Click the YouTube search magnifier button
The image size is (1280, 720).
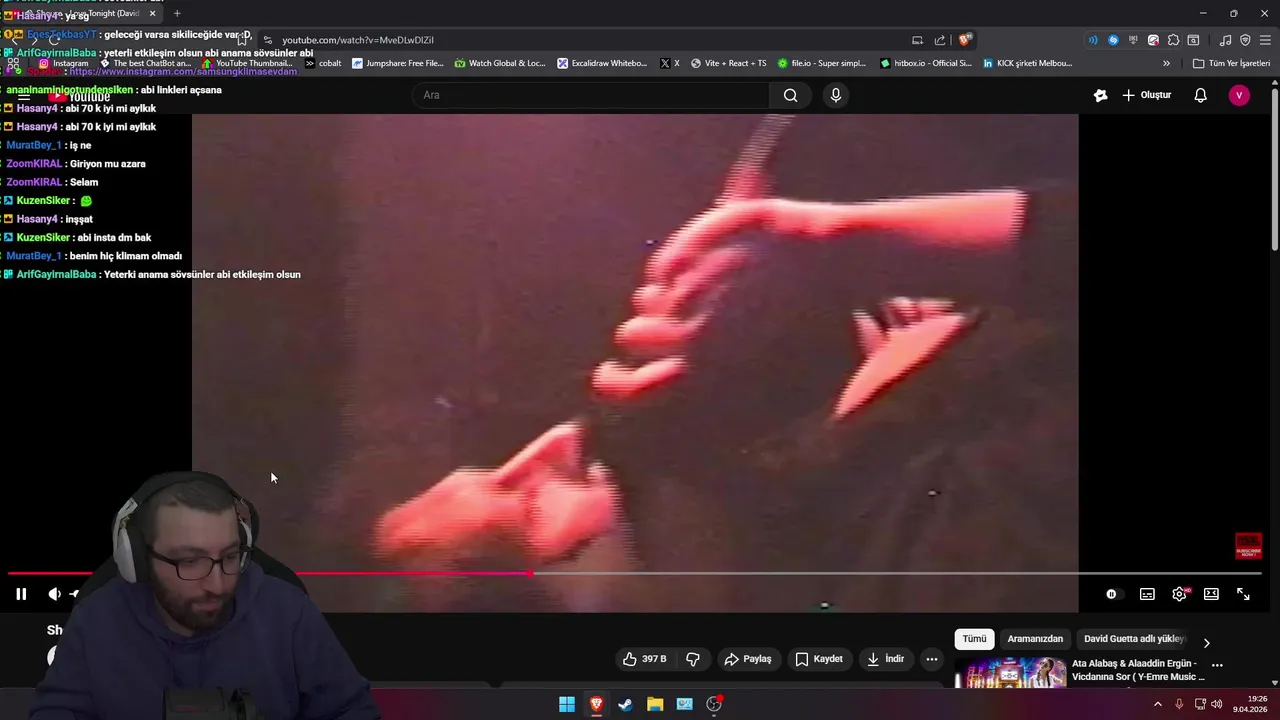[x=791, y=95]
